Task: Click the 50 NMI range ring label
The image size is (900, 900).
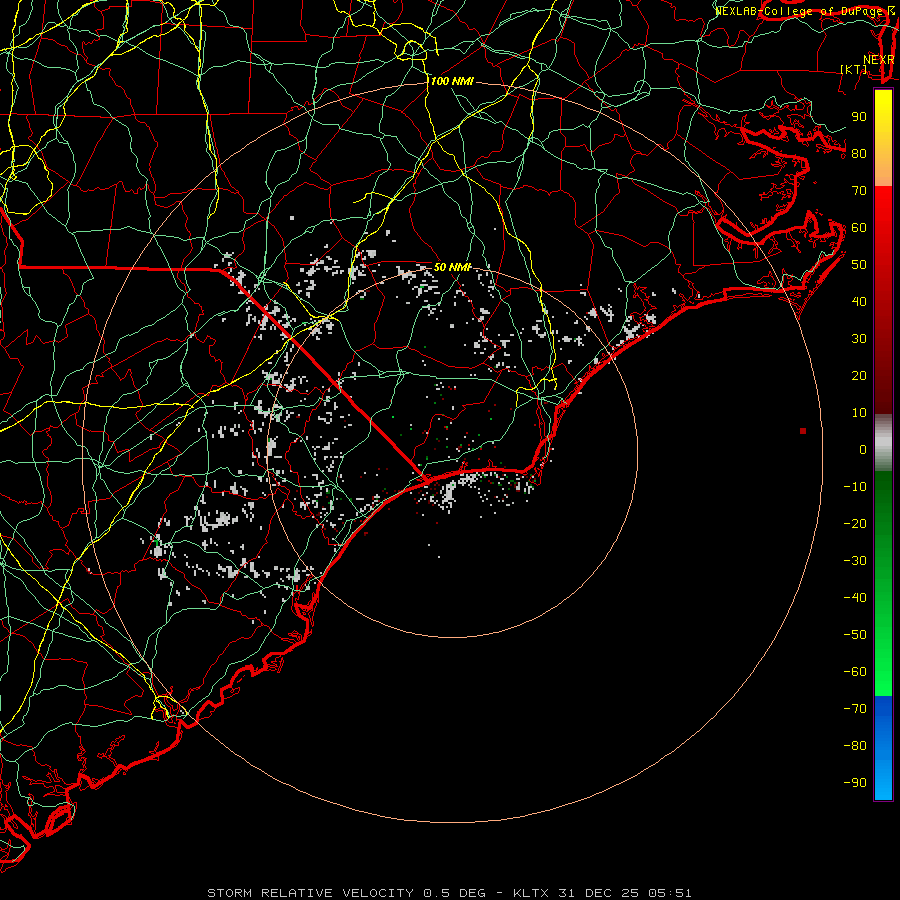Action: click(452, 267)
